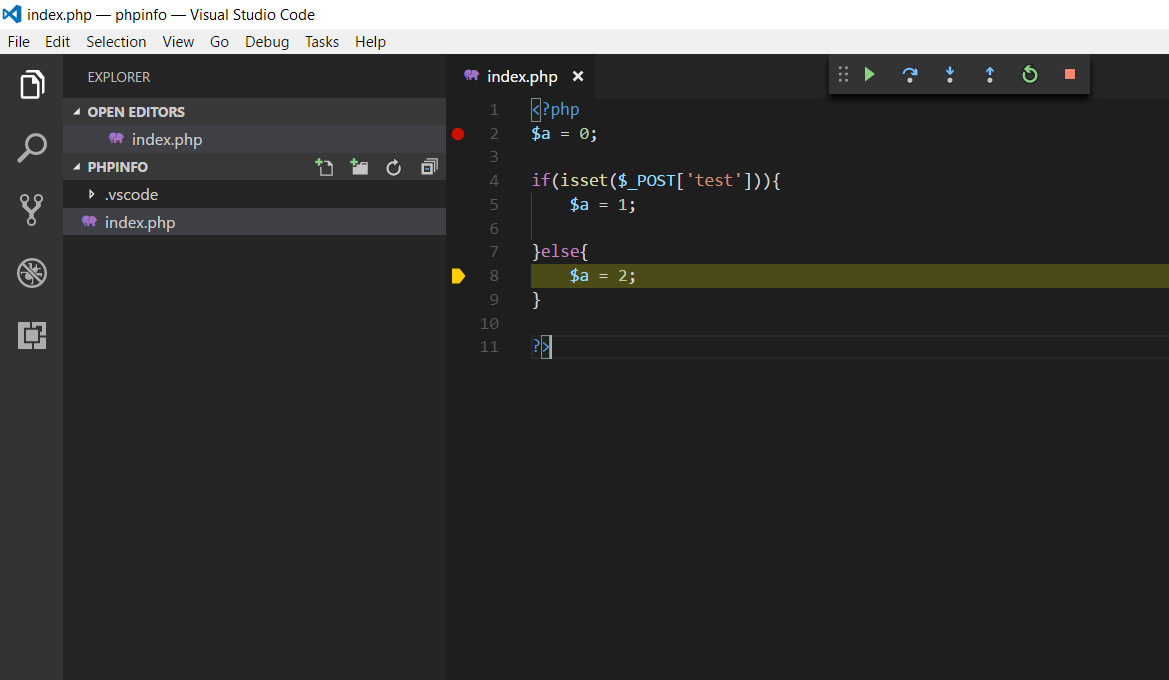Screen dimensions: 1169x680
Task: Continue debugging with the green play button
Action: 869,74
